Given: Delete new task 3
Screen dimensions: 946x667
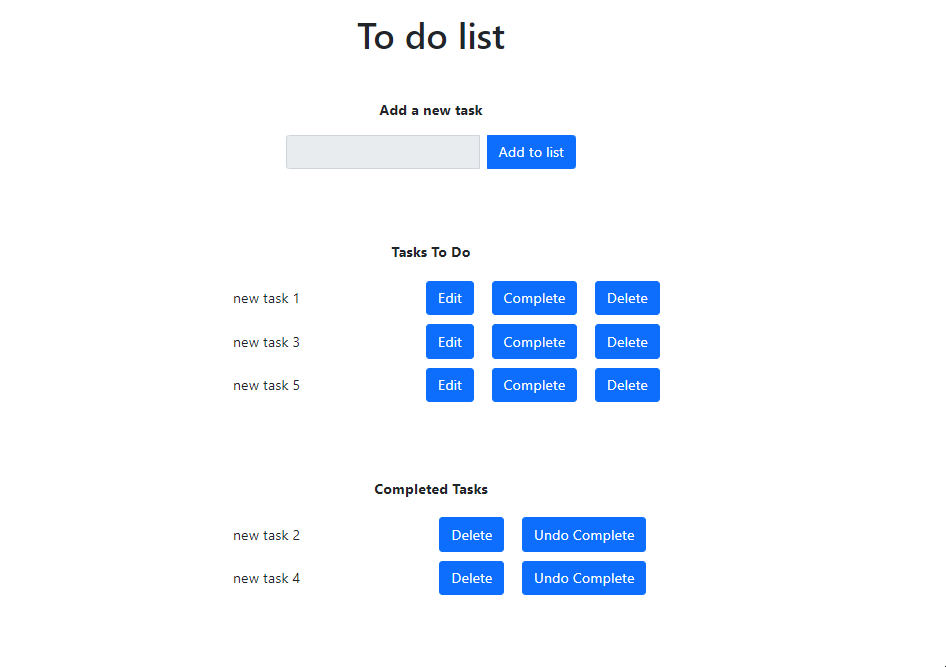Looking at the screenshot, I should (x=627, y=341).
